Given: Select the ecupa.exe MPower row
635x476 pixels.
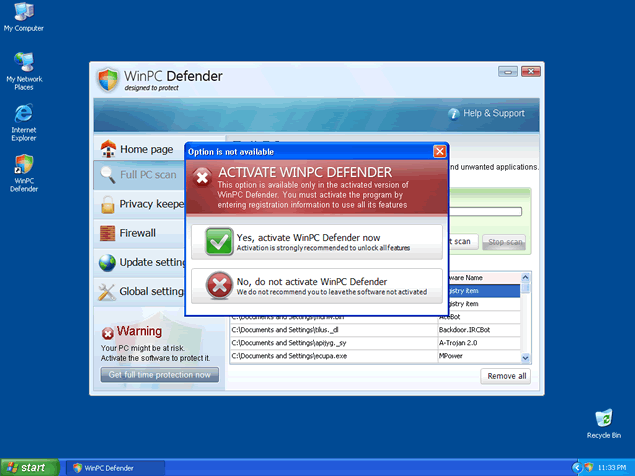Looking at the screenshot, I should click(380, 355).
